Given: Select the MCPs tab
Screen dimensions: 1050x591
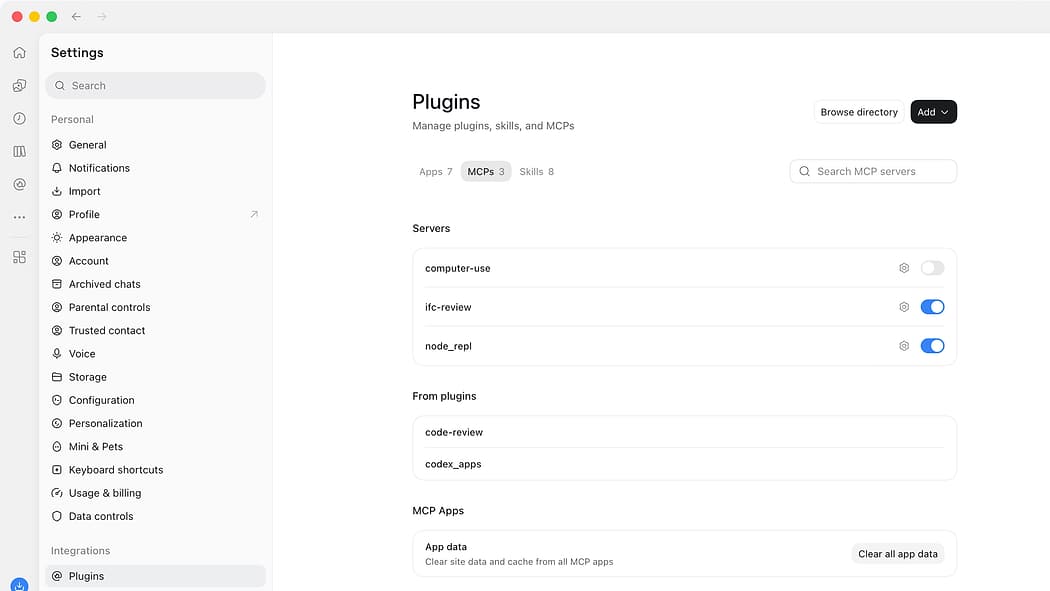Looking at the screenshot, I should point(486,171).
